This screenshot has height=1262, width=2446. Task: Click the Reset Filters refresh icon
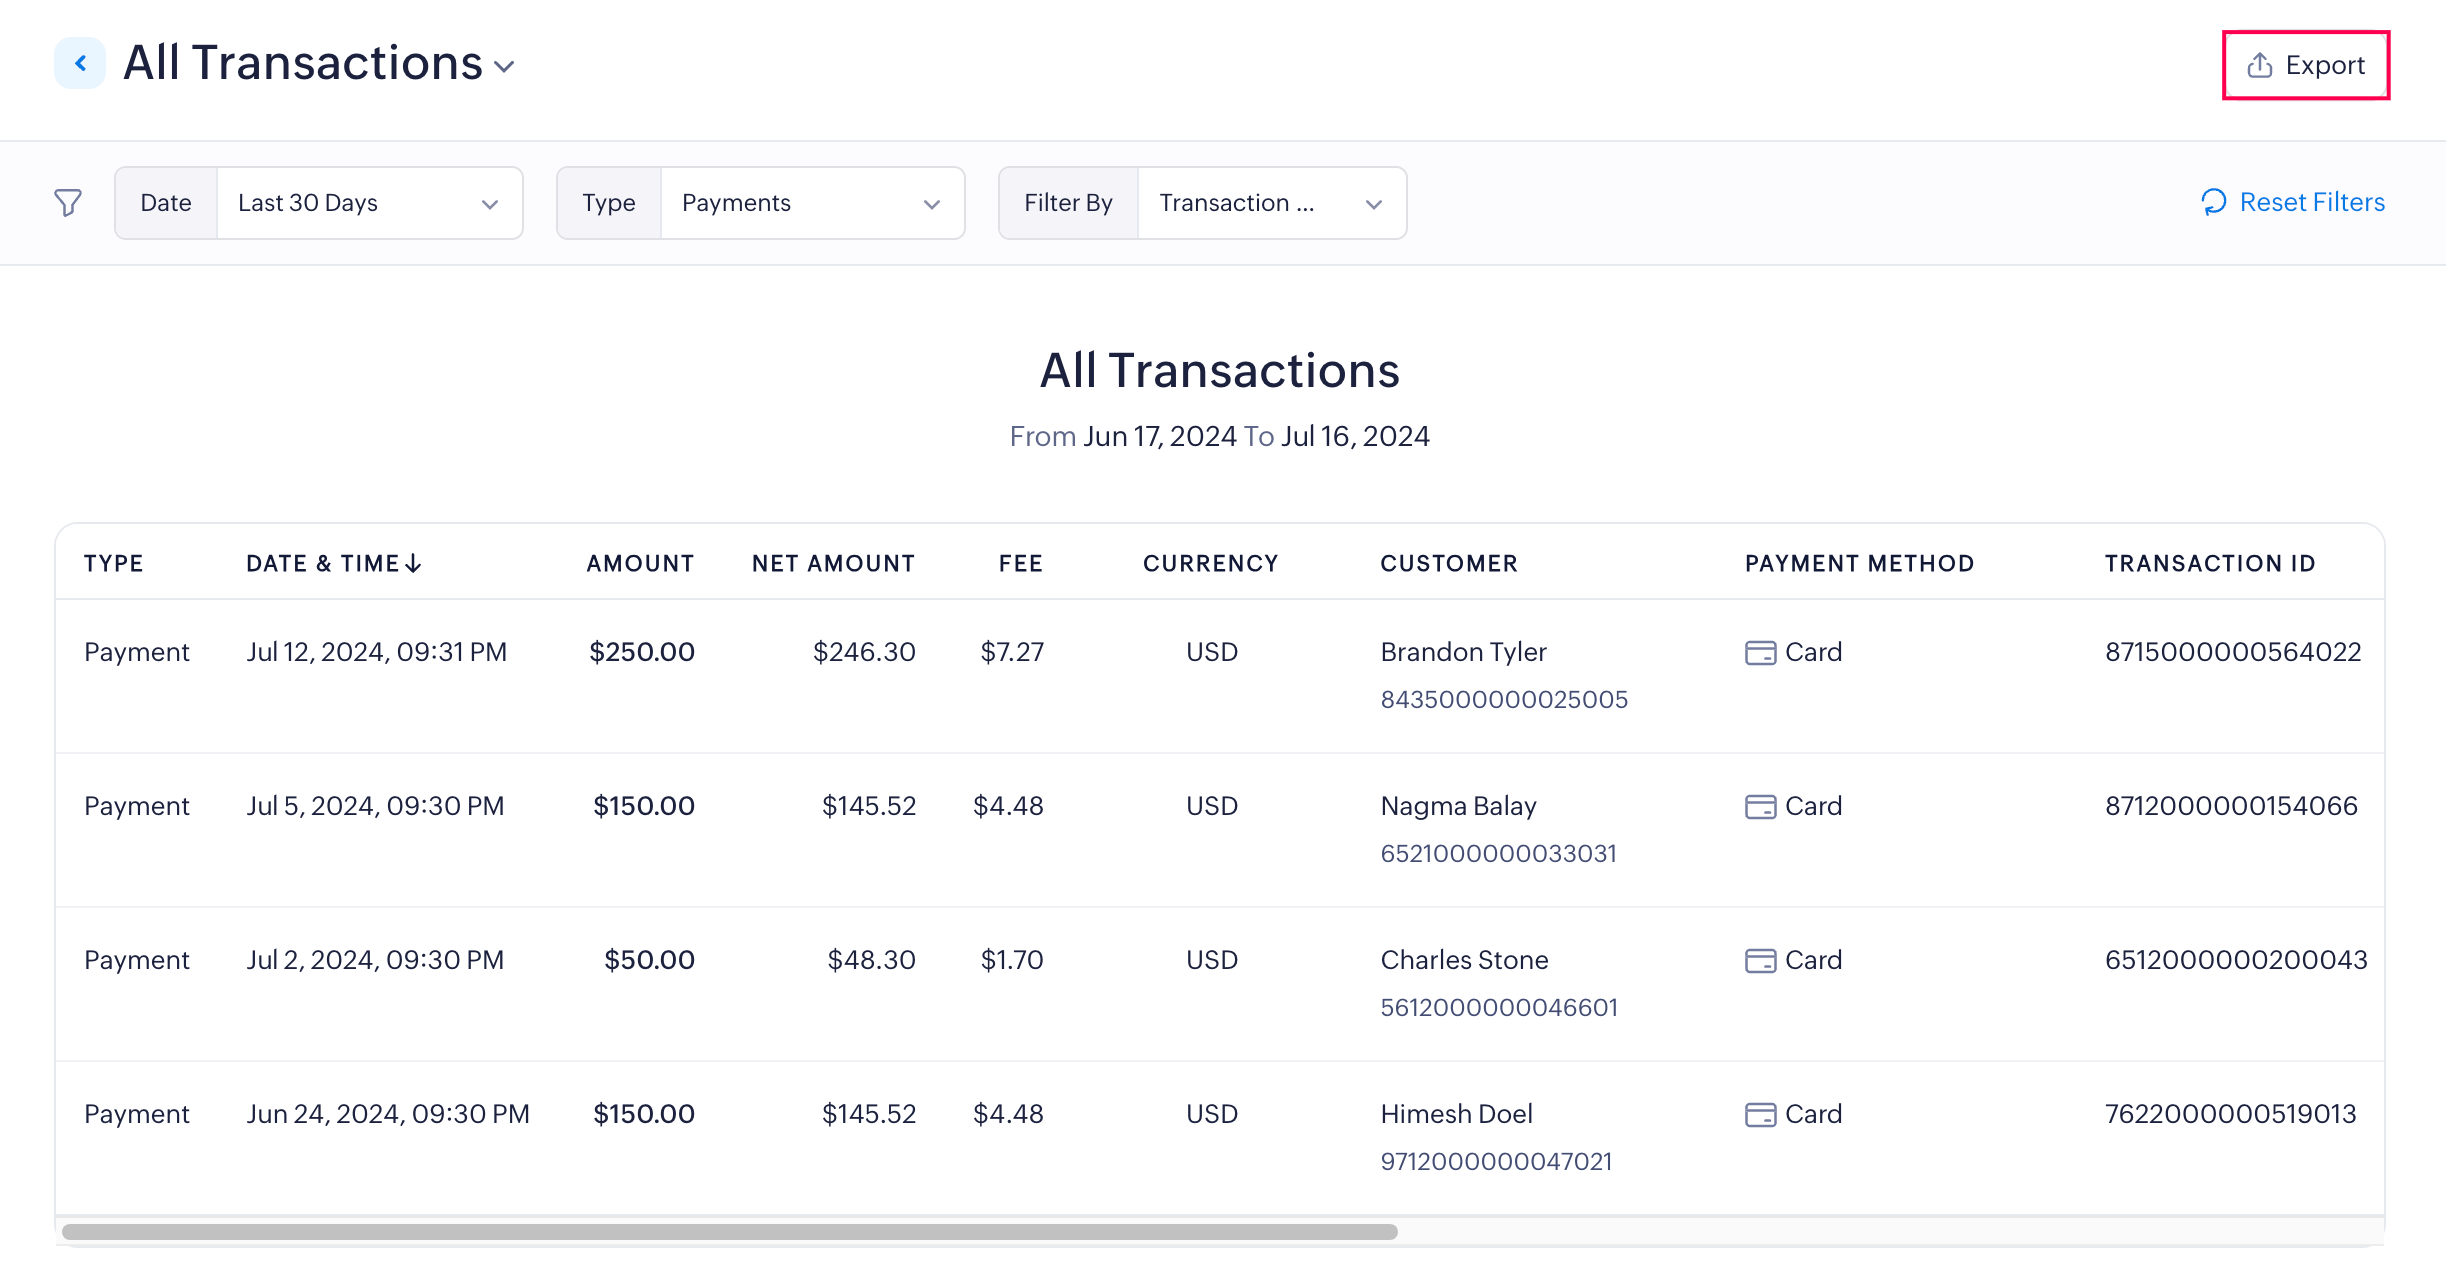tap(2213, 202)
